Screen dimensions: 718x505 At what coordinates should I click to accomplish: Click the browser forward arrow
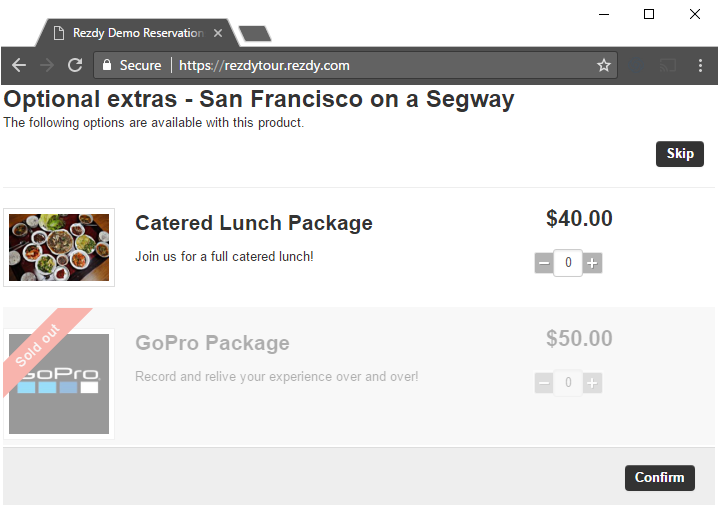47,65
